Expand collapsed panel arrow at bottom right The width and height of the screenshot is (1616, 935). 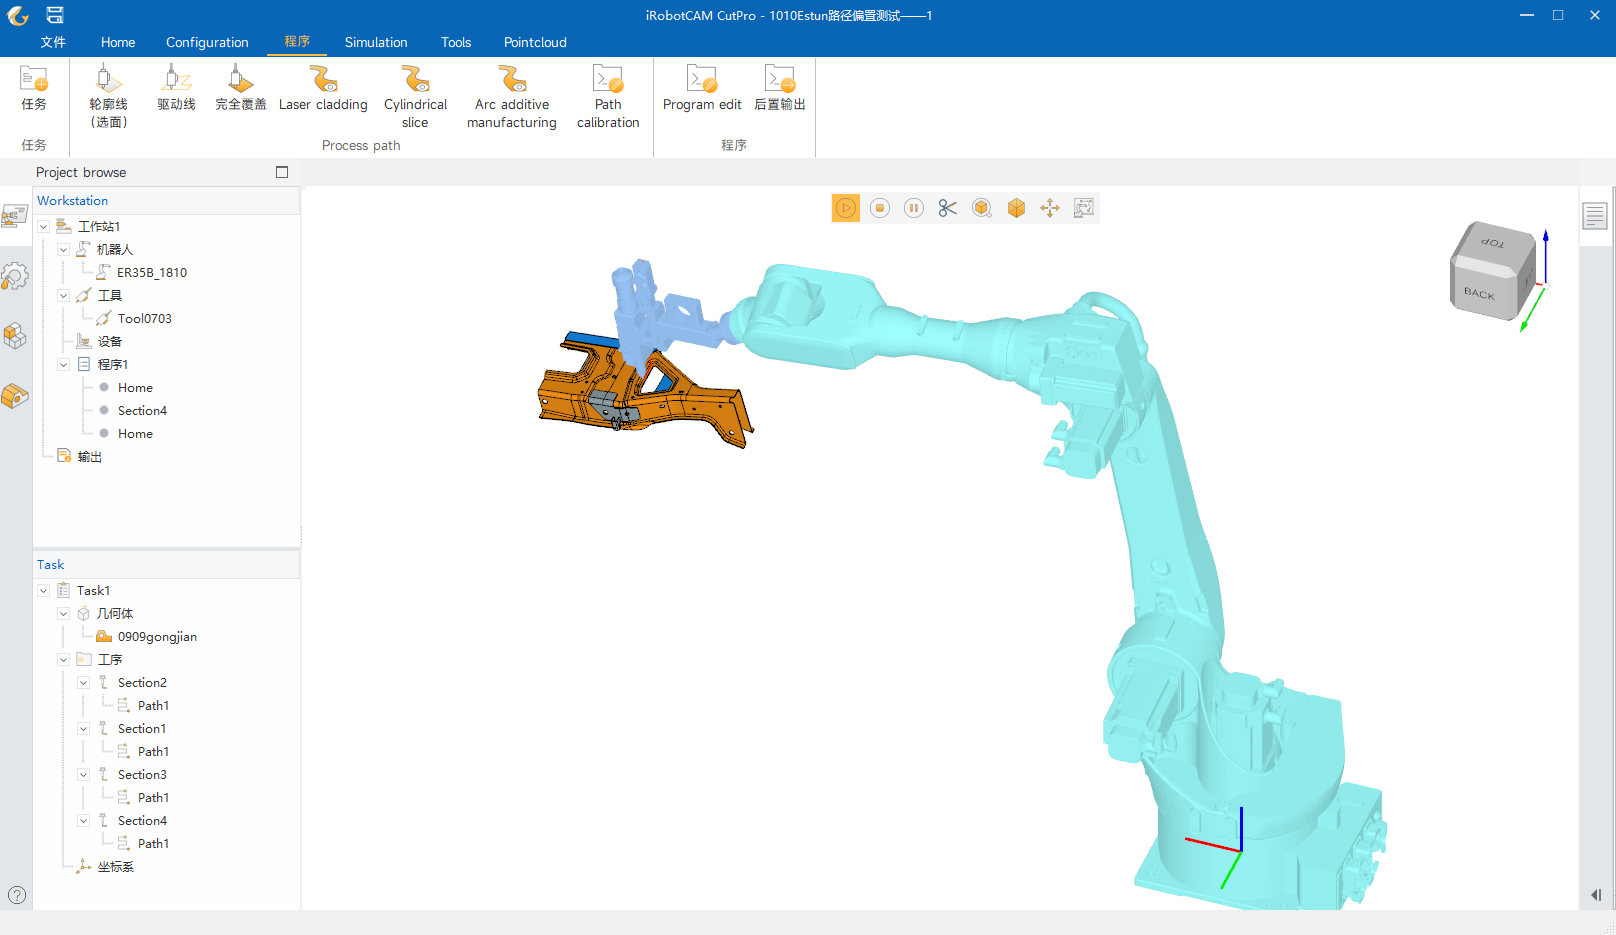point(1596,895)
